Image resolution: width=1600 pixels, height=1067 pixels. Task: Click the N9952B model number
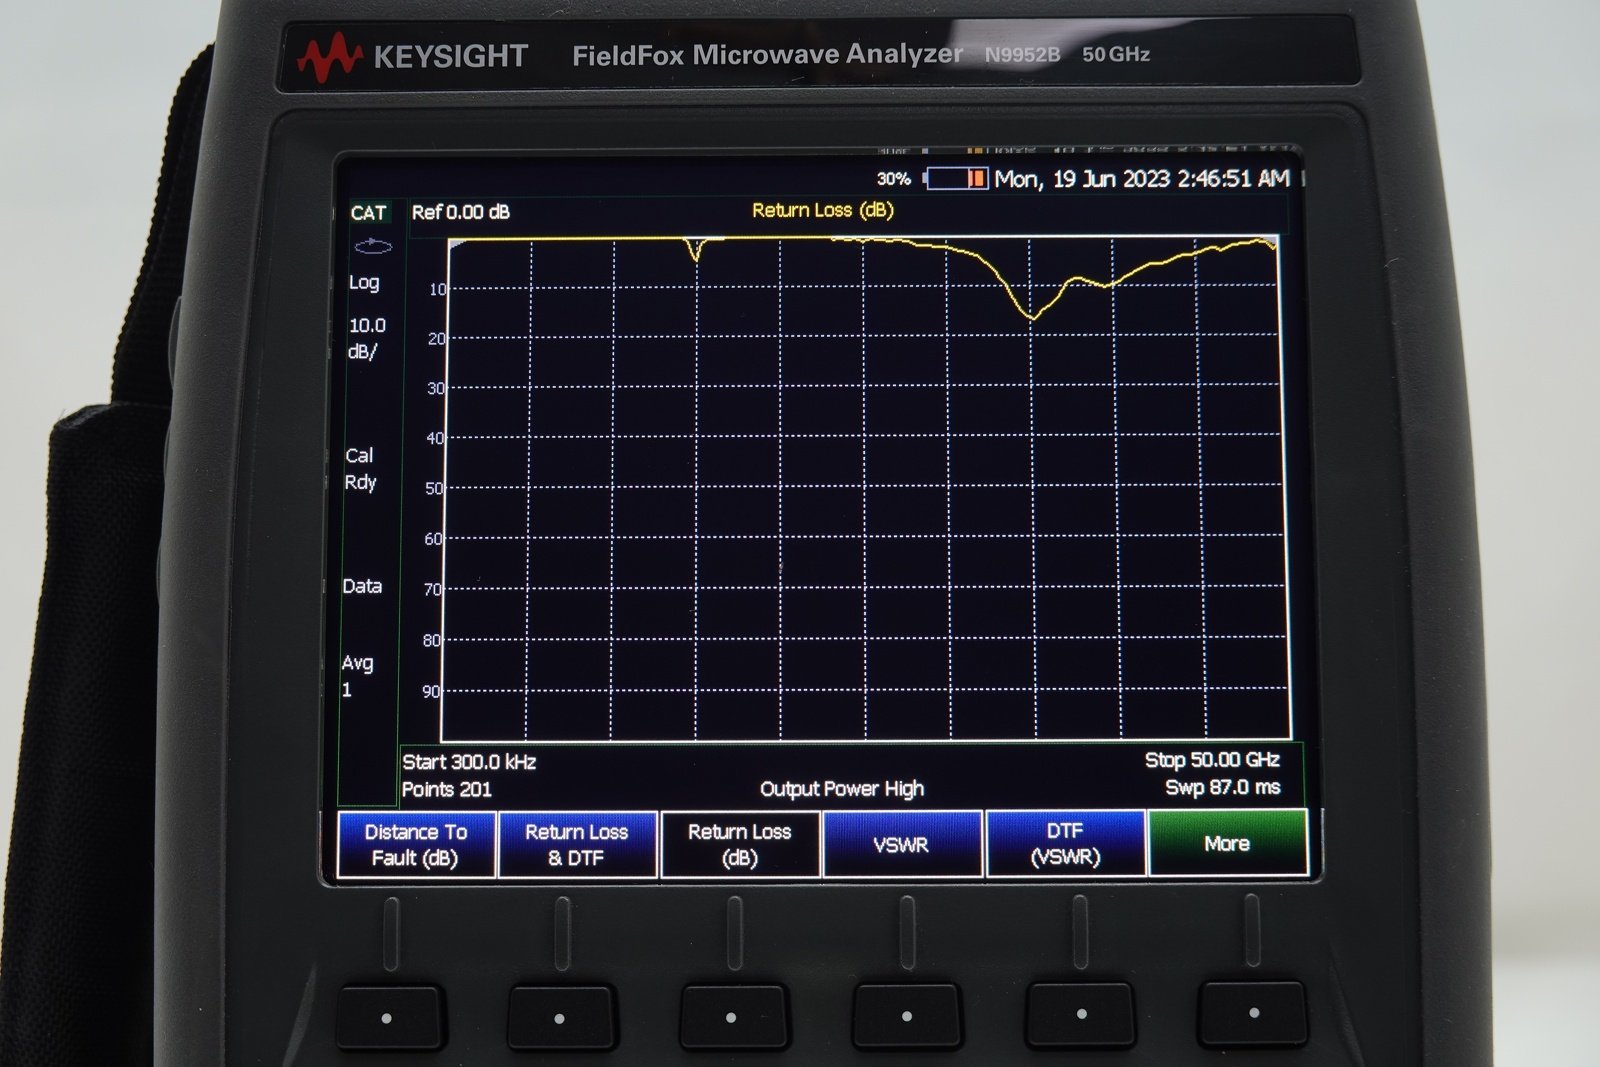point(1022,55)
